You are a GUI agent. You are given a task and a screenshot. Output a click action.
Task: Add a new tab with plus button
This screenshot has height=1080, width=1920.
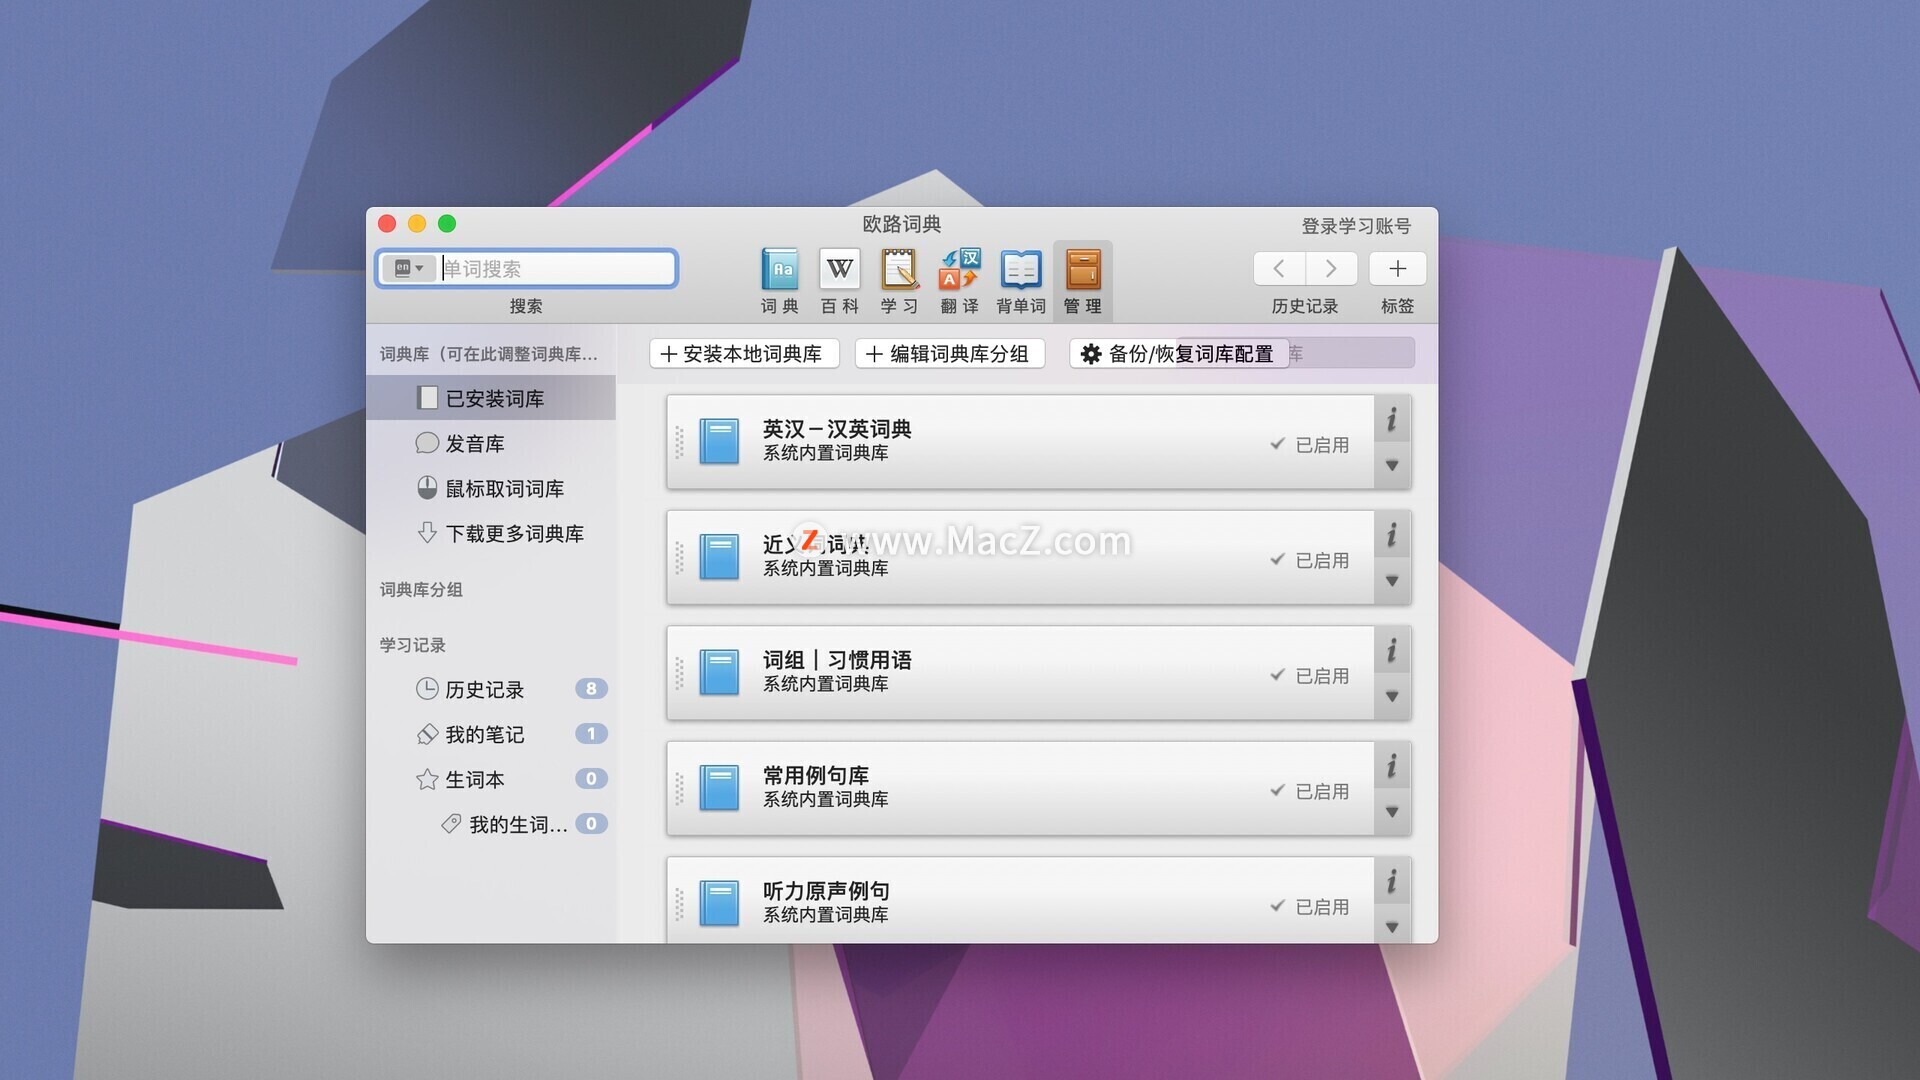pos(1397,268)
